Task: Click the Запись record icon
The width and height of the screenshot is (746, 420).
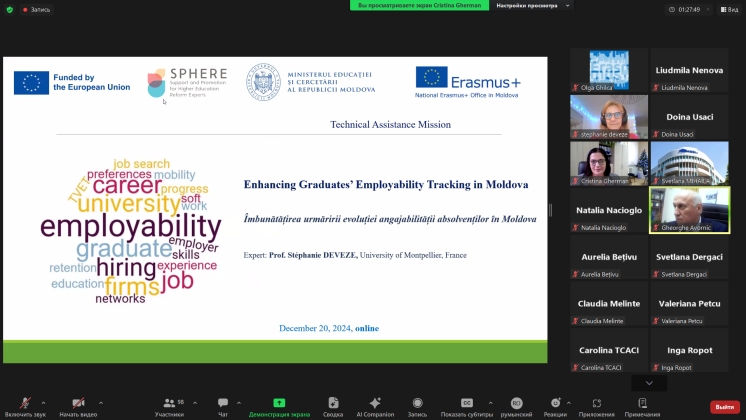Action: click(x=417, y=403)
